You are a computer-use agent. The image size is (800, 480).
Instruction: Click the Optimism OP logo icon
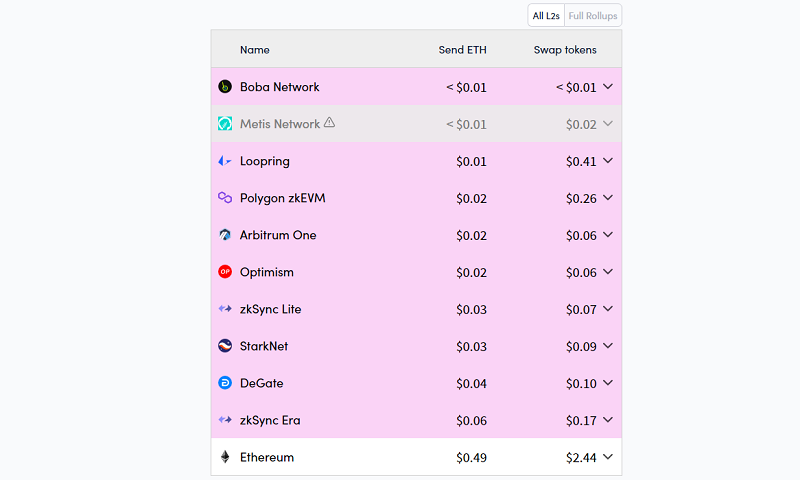click(225, 272)
